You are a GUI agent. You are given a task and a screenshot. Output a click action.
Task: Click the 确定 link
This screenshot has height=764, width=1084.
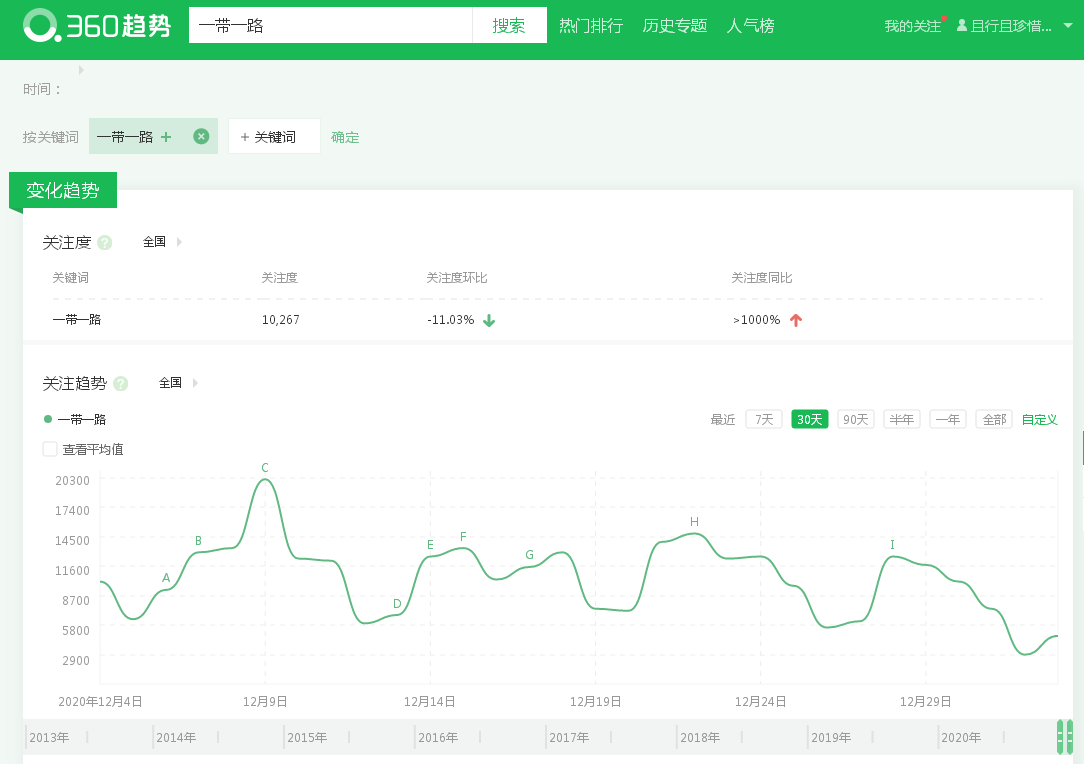click(x=345, y=137)
